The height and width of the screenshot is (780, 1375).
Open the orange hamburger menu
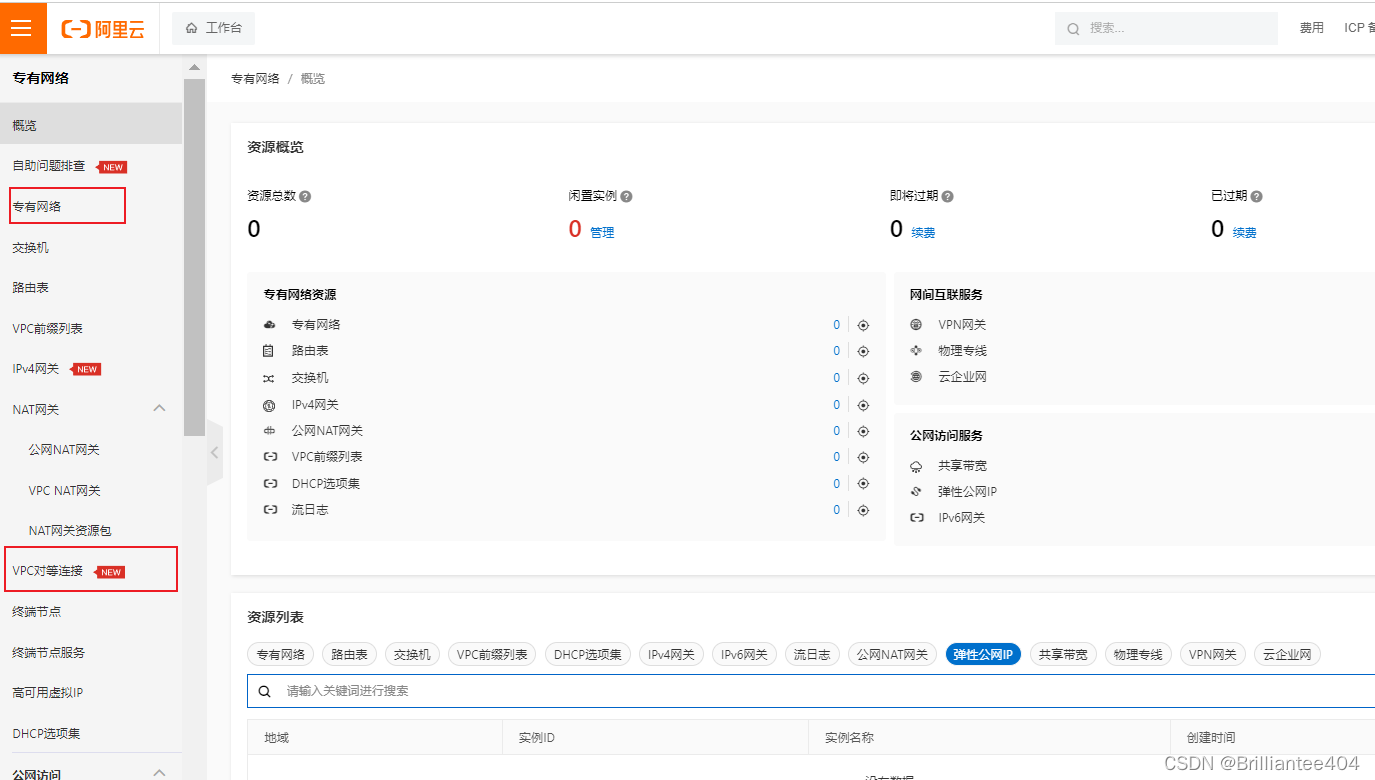click(x=23, y=28)
